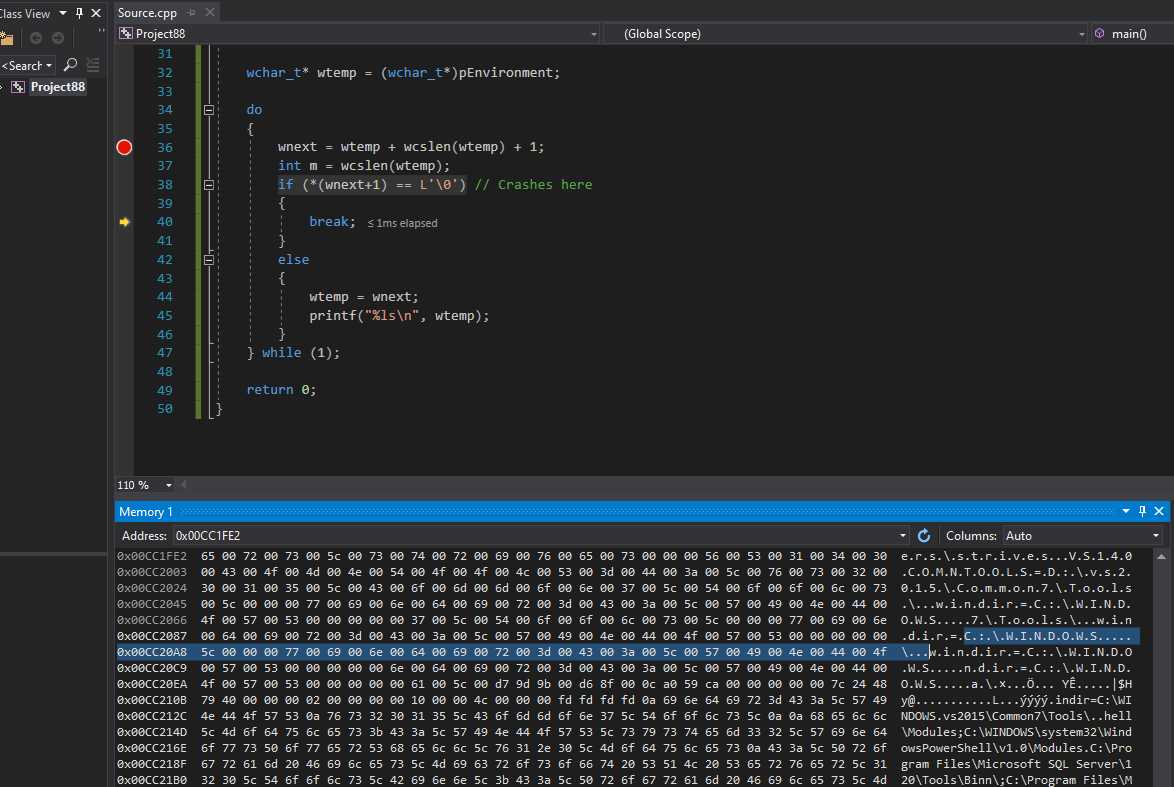The height and width of the screenshot is (787, 1174).
Task: Click 'int m' declaration on line 37
Action: coord(297,165)
